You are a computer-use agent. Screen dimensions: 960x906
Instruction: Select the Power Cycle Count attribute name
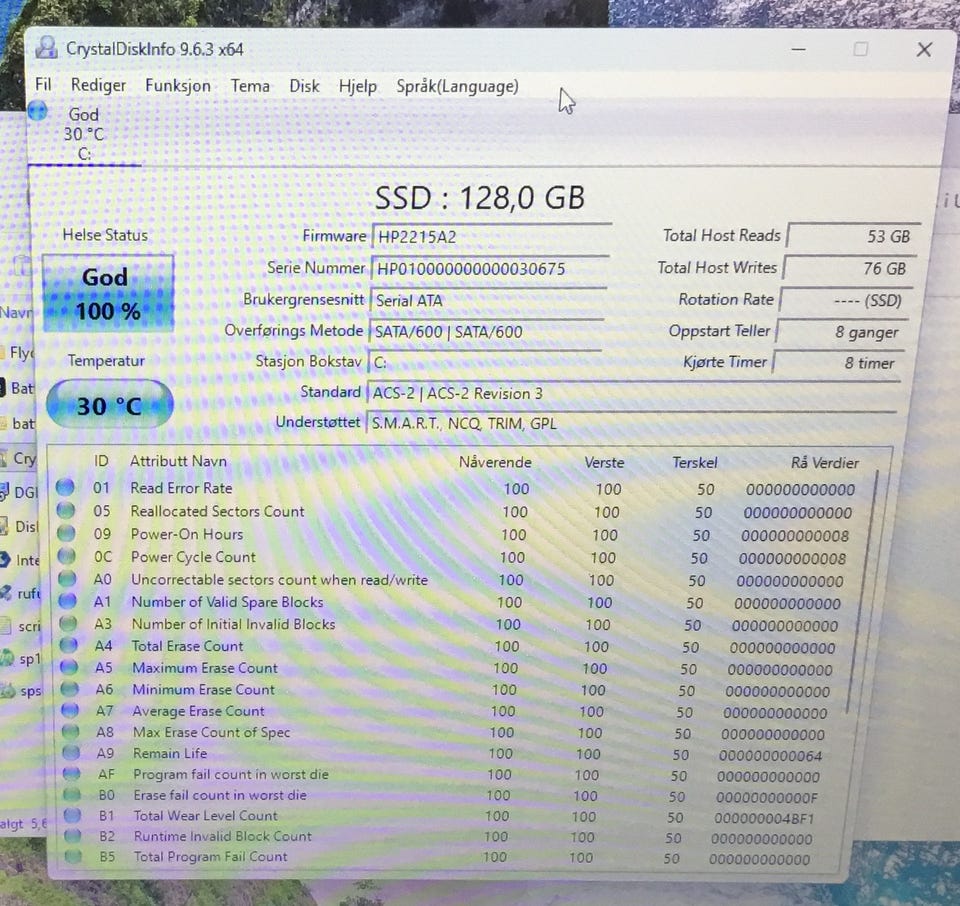pyautogui.click(x=193, y=556)
